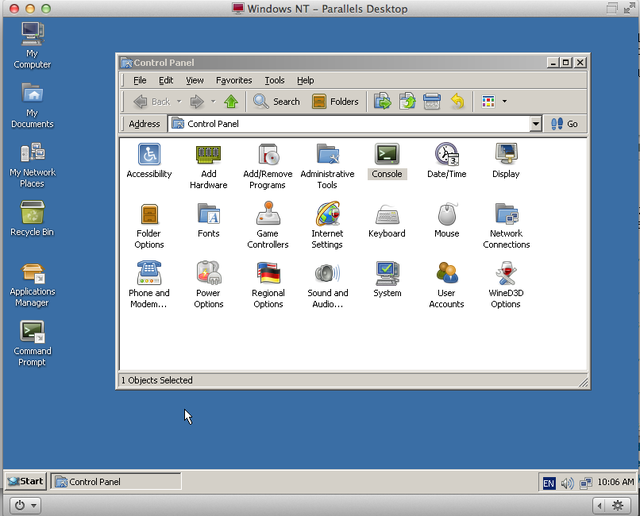The width and height of the screenshot is (640, 516).
Task: Click the Forward arrow in toolbar
Action: (x=197, y=102)
